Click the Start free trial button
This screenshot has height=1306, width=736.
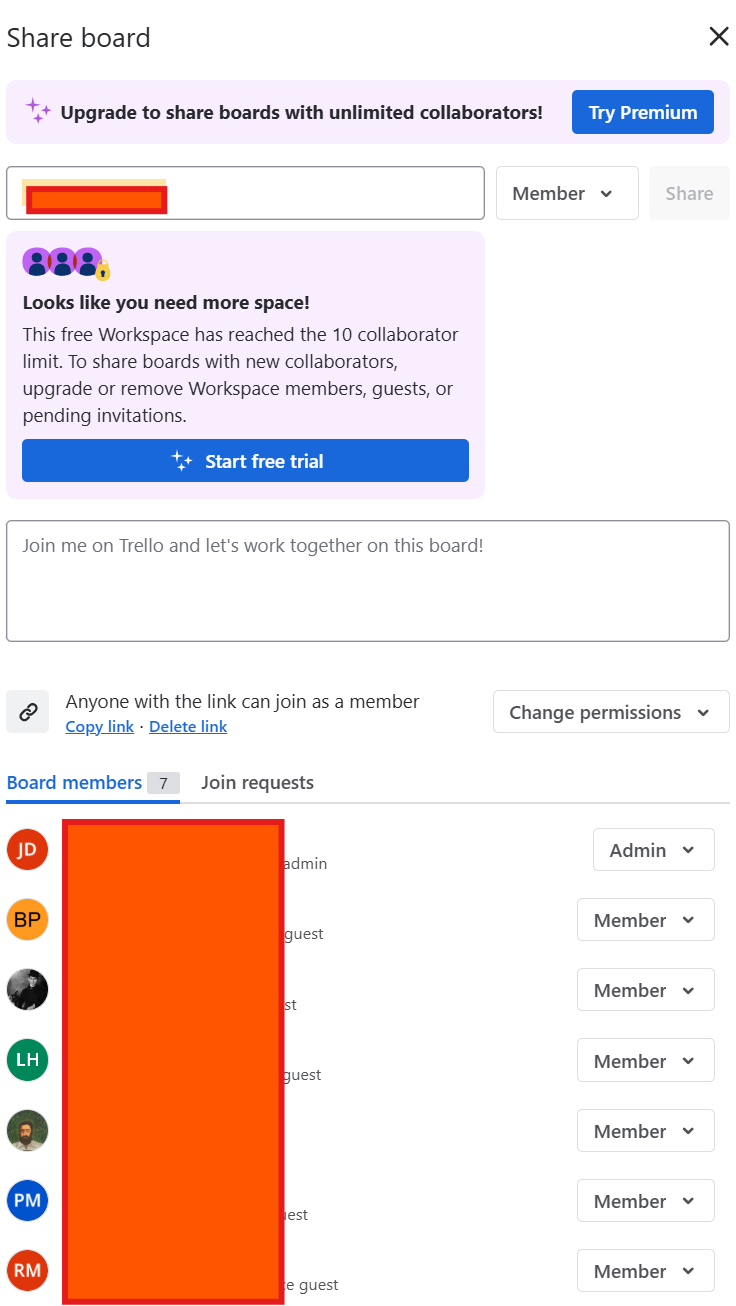[245, 461]
